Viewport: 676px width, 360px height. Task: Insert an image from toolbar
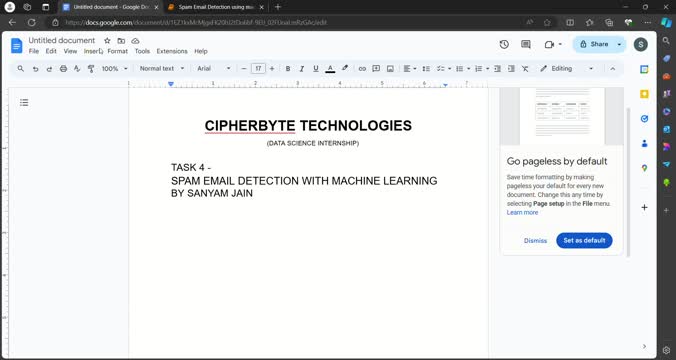coord(390,69)
